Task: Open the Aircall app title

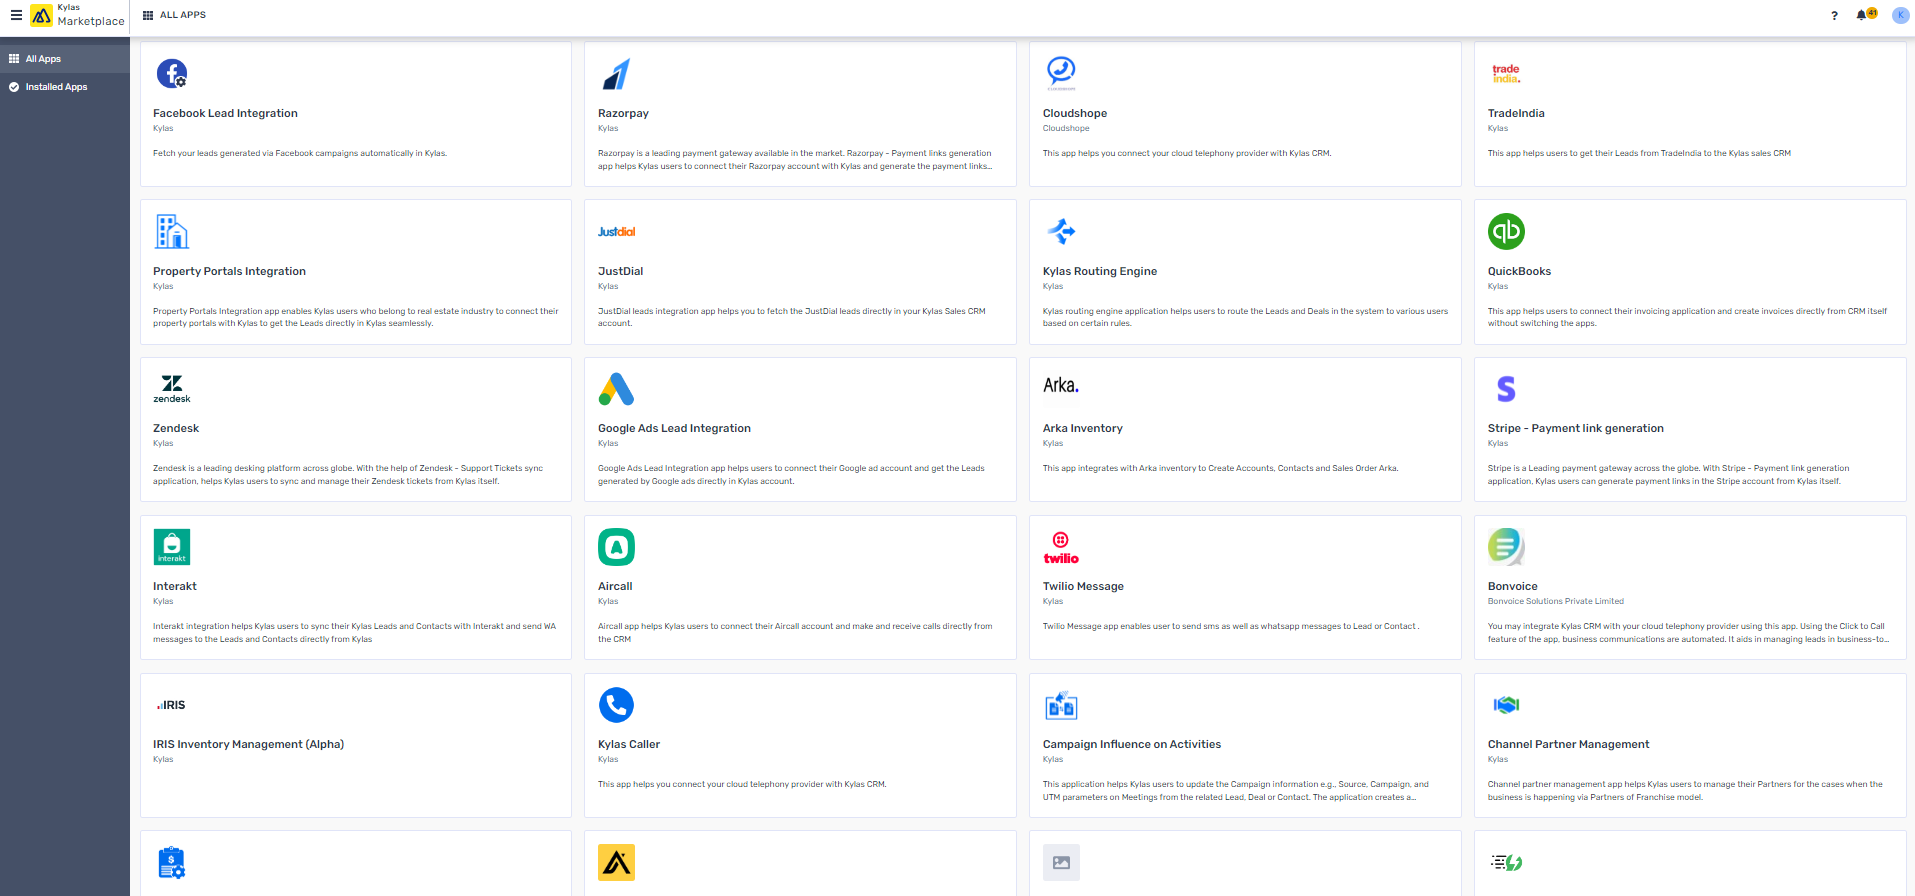Action: click(x=615, y=586)
